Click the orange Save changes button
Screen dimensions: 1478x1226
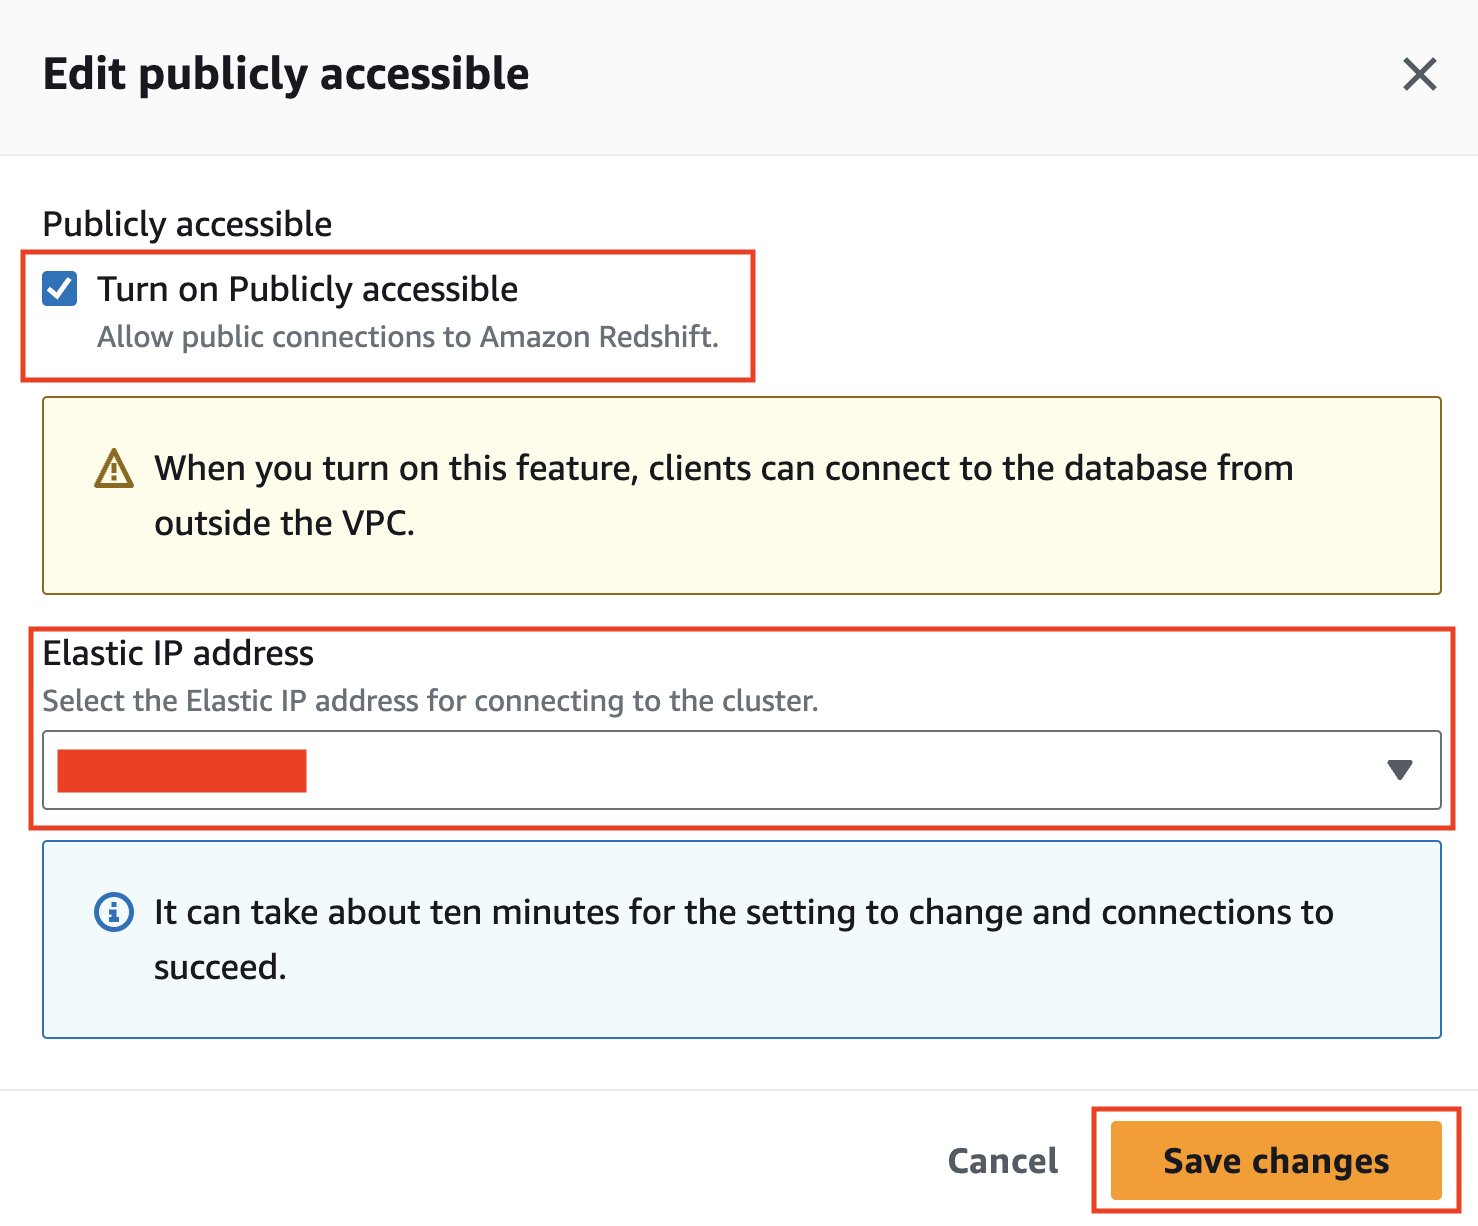coord(1275,1161)
